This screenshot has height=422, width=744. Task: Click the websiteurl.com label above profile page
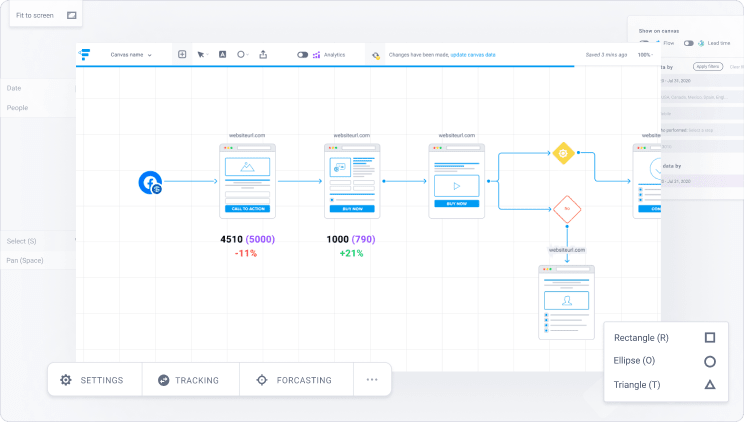pos(567,250)
